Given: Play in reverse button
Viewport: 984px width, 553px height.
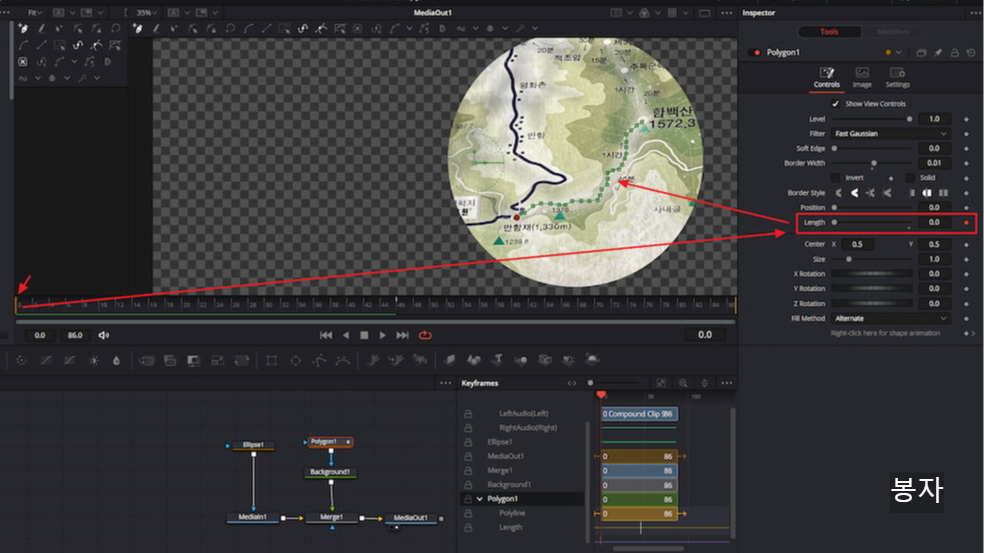Looking at the screenshot, I should (x=346, y=335).
